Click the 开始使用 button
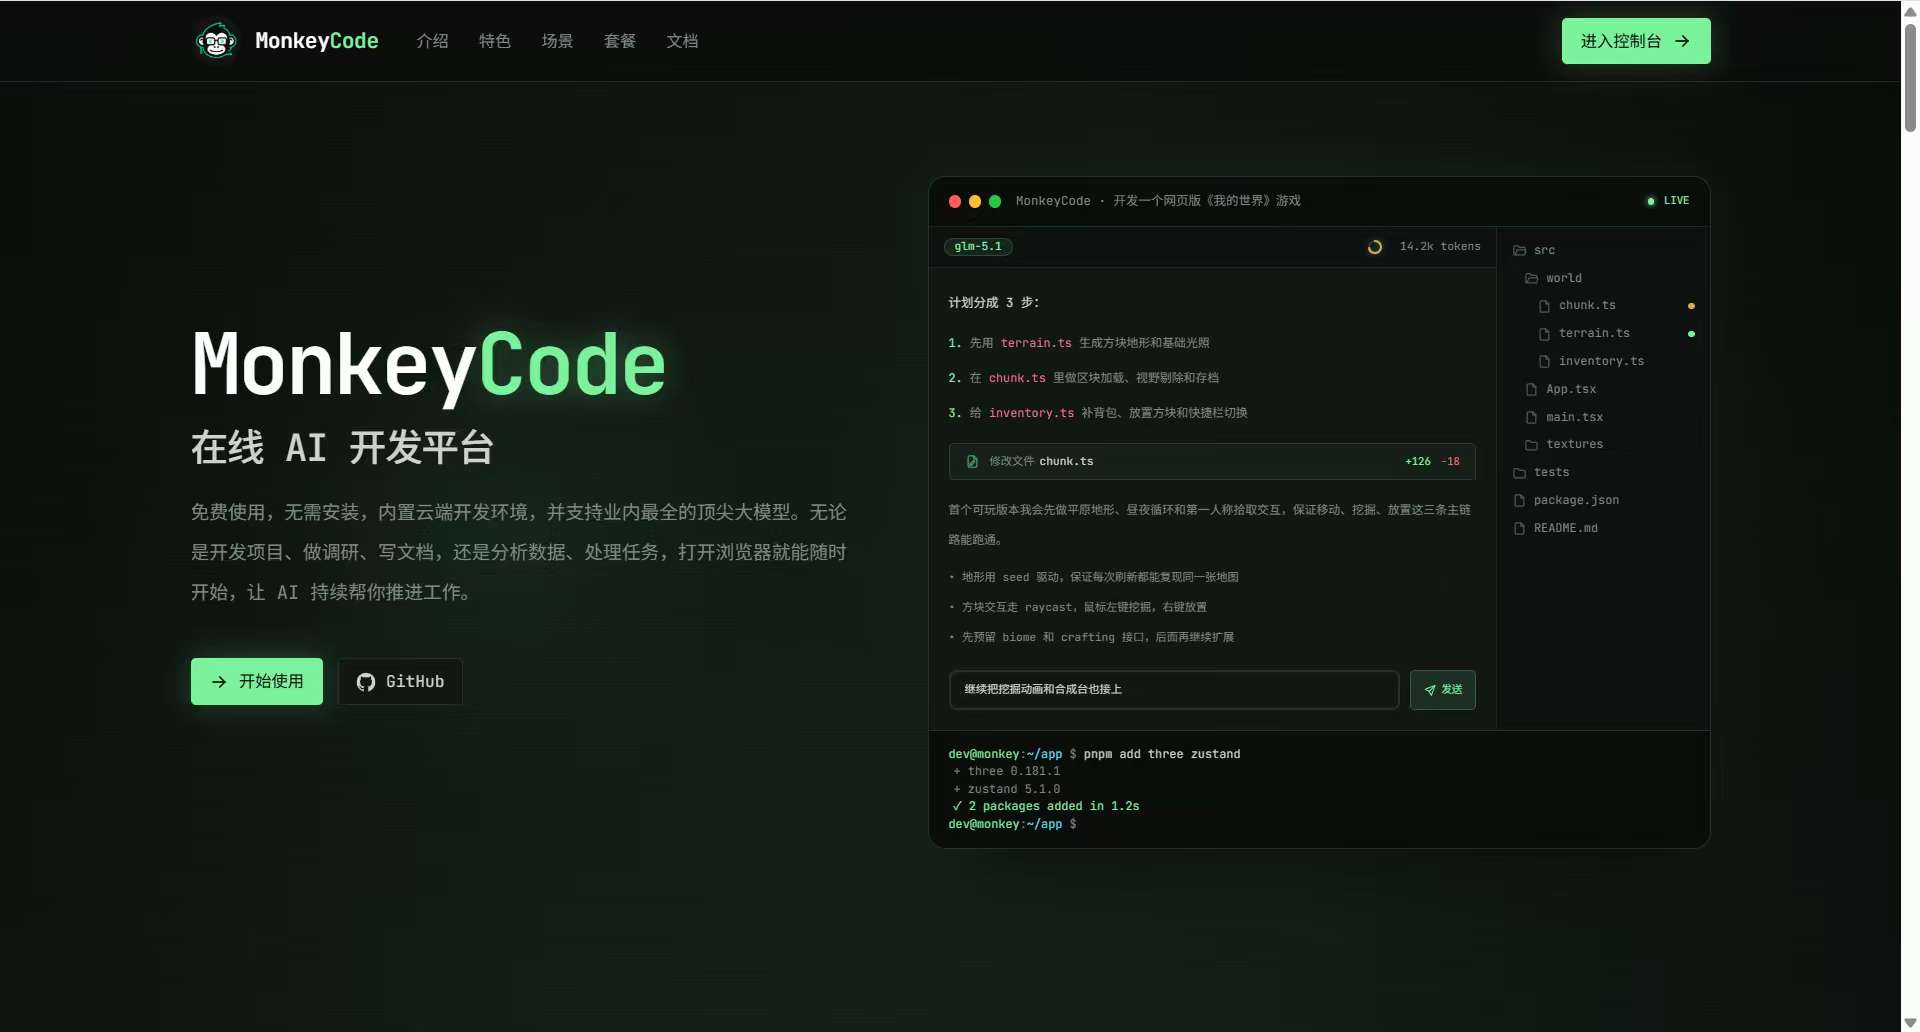The image size is (1920, 1032). click(257, 681)
